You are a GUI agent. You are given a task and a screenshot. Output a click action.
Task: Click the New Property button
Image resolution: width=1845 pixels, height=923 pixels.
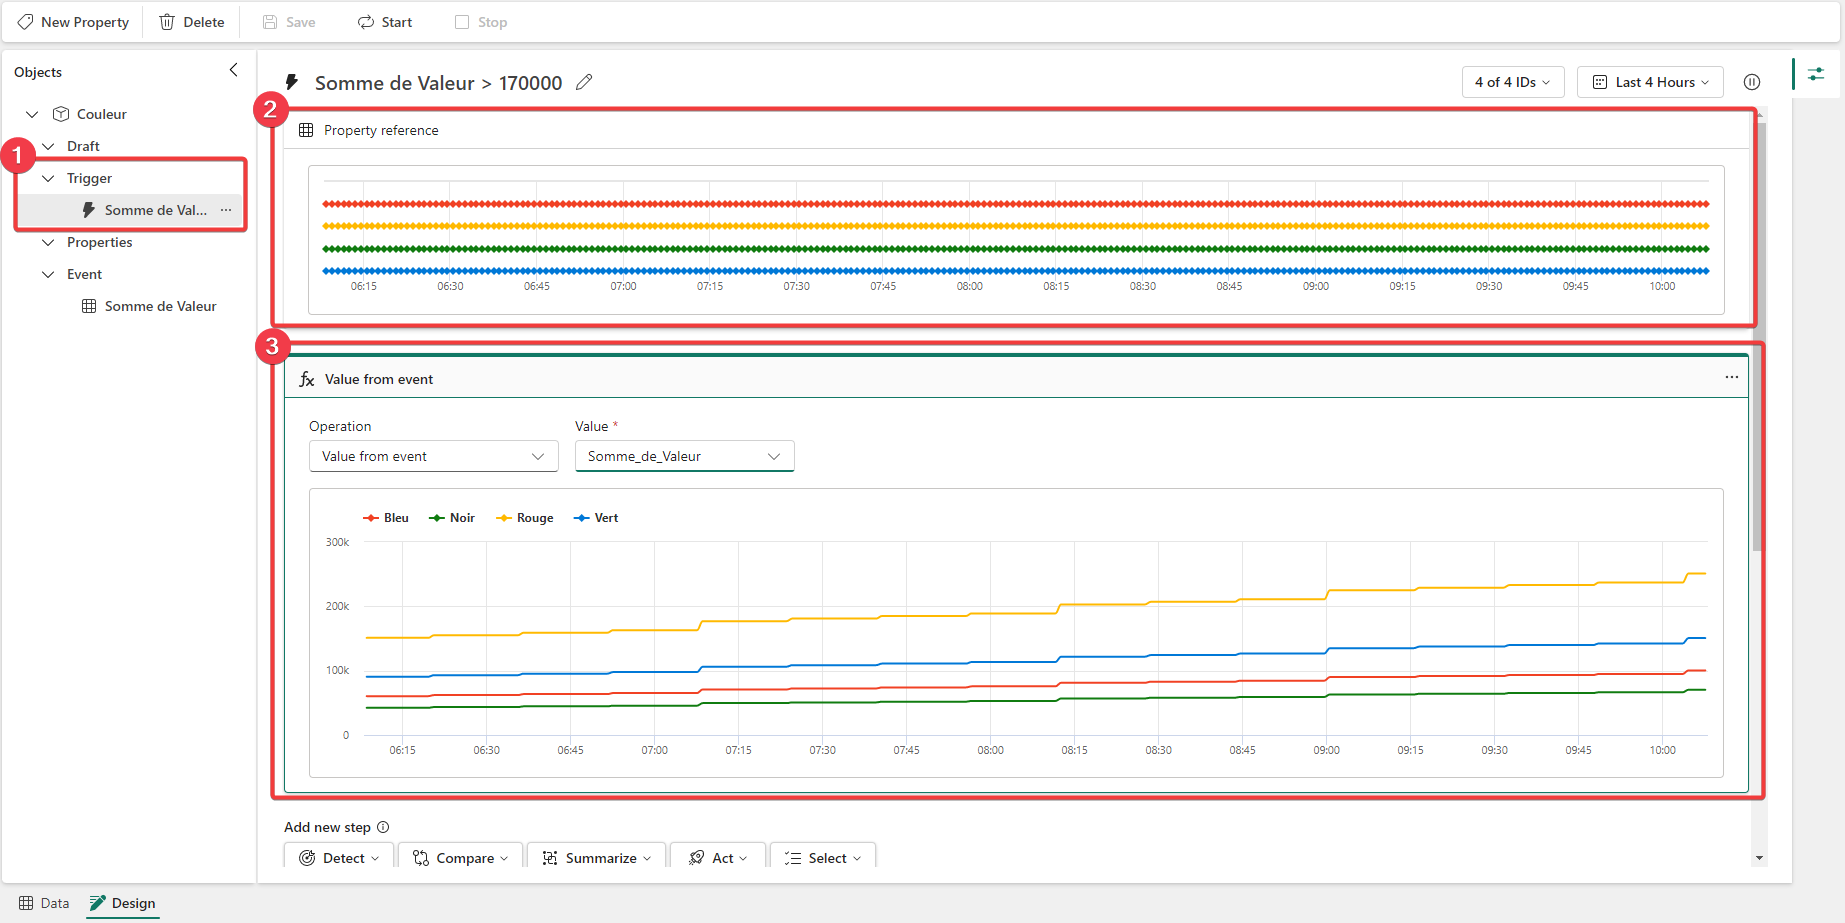73,22
